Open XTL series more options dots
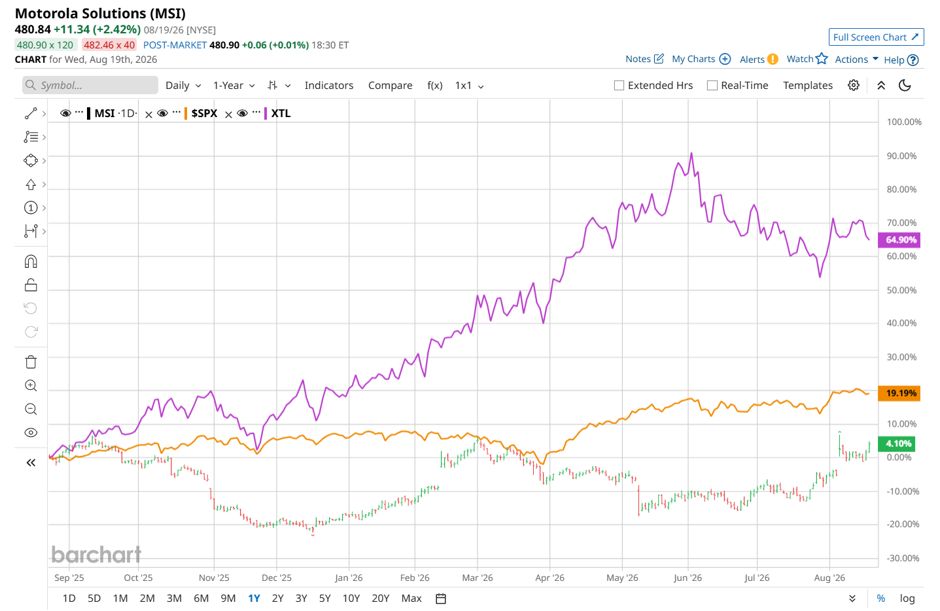The width and height of the screenshot is (940, 611). 256,113
